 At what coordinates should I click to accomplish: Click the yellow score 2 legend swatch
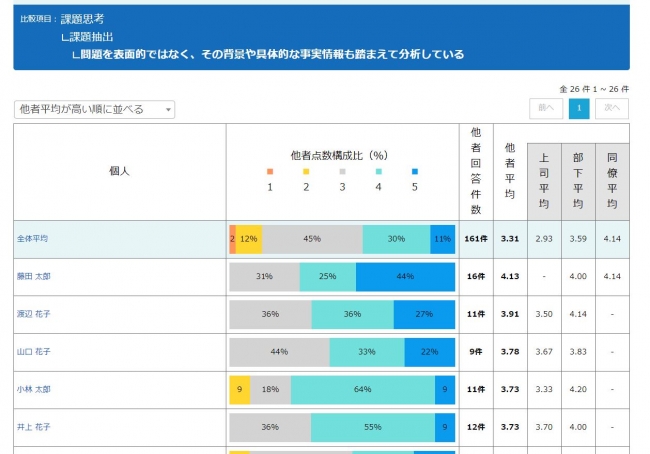click(306, 172)
